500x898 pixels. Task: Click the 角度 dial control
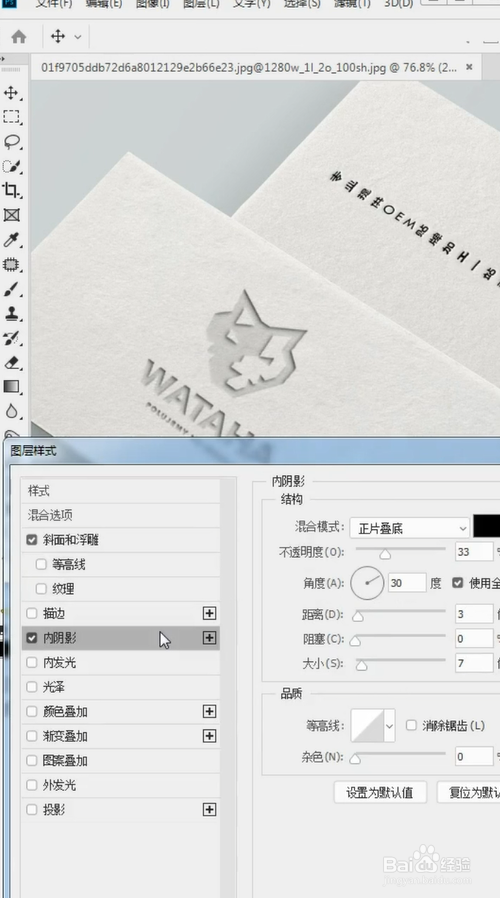(367, 583)
